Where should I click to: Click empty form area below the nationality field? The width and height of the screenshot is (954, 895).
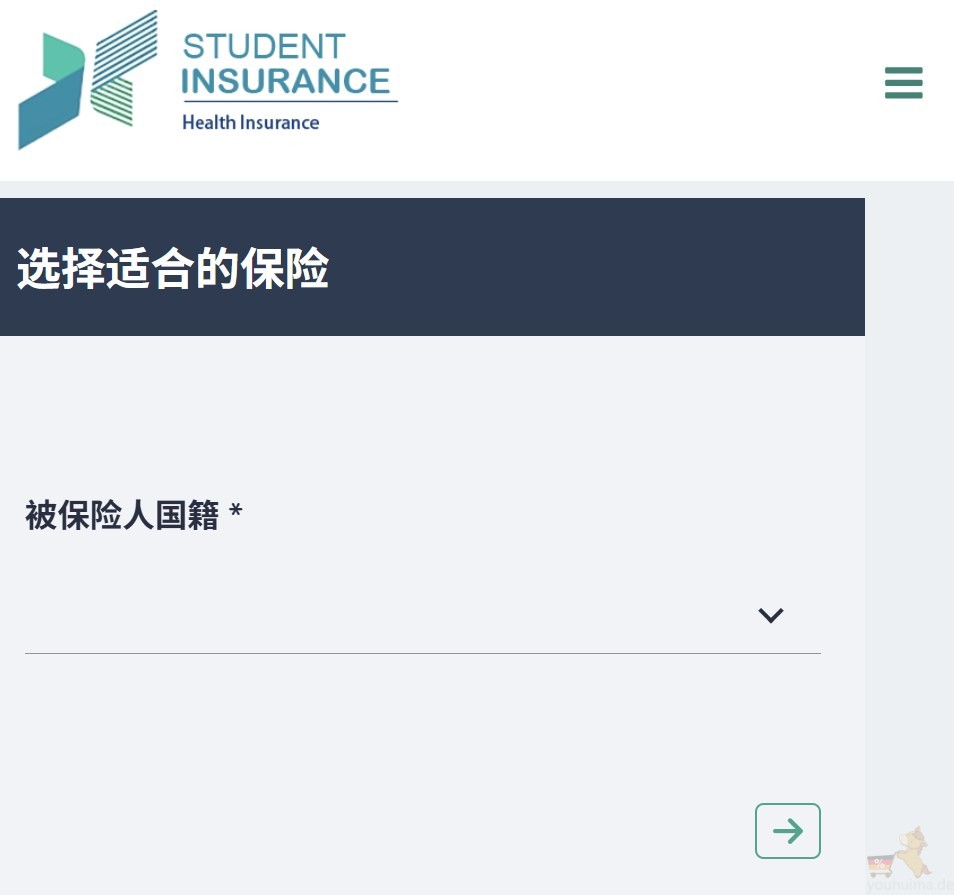pyautogui.click(x=400, y=740)
